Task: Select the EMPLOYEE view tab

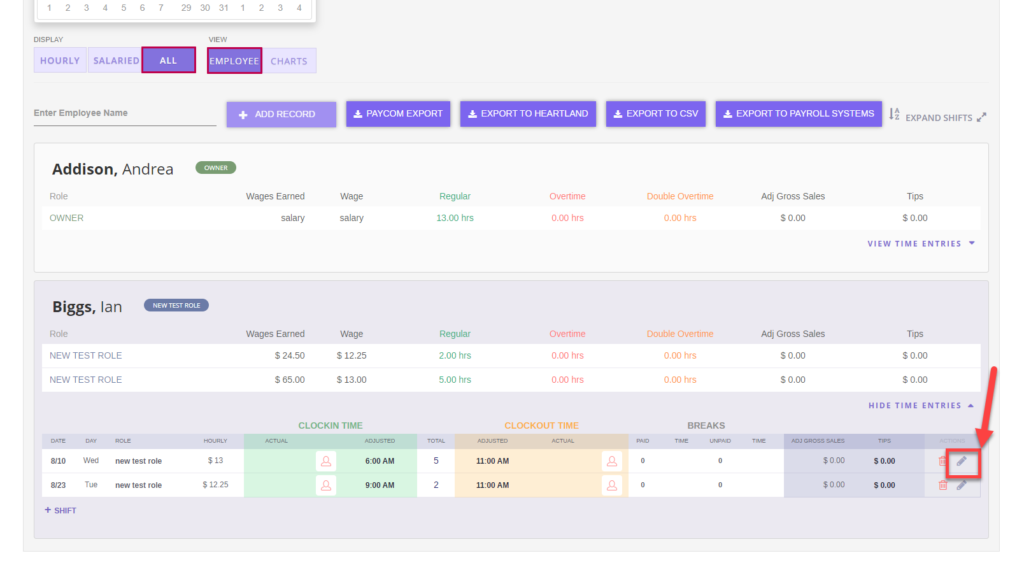Action: tap(234, 60)
